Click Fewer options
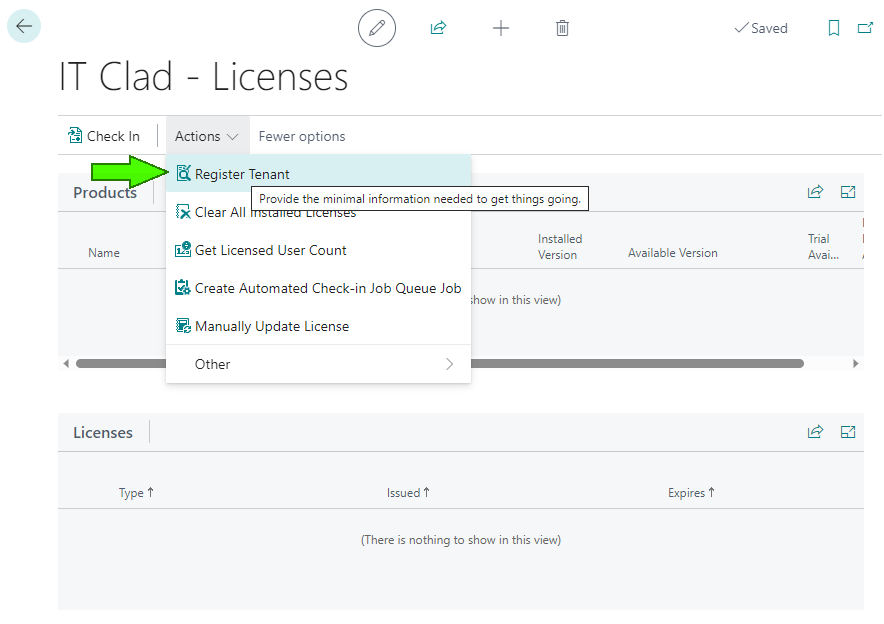This screenshot has width=884, height=624. pos(302,136)
